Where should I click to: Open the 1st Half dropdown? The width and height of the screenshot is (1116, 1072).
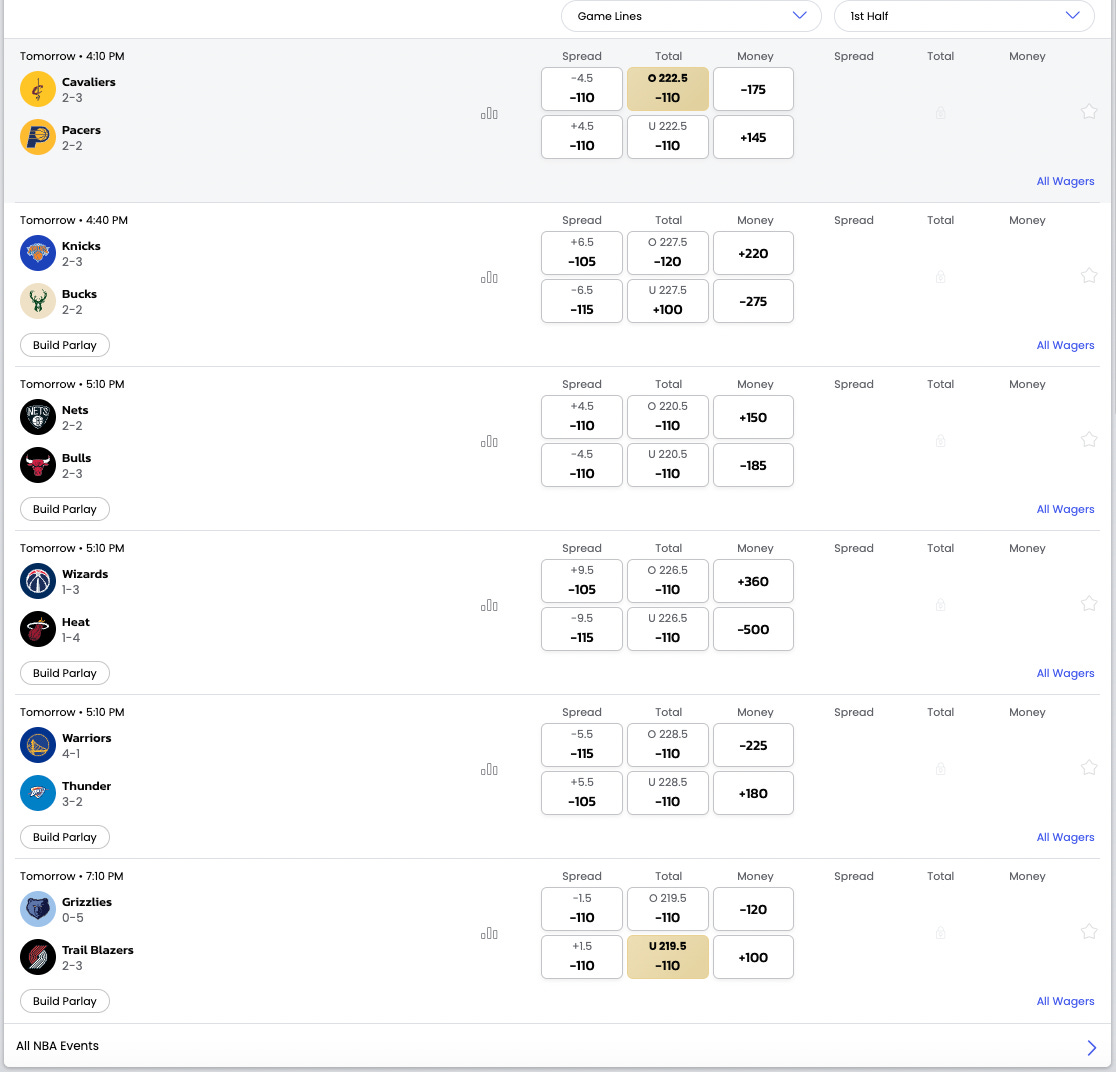point(964,16)
